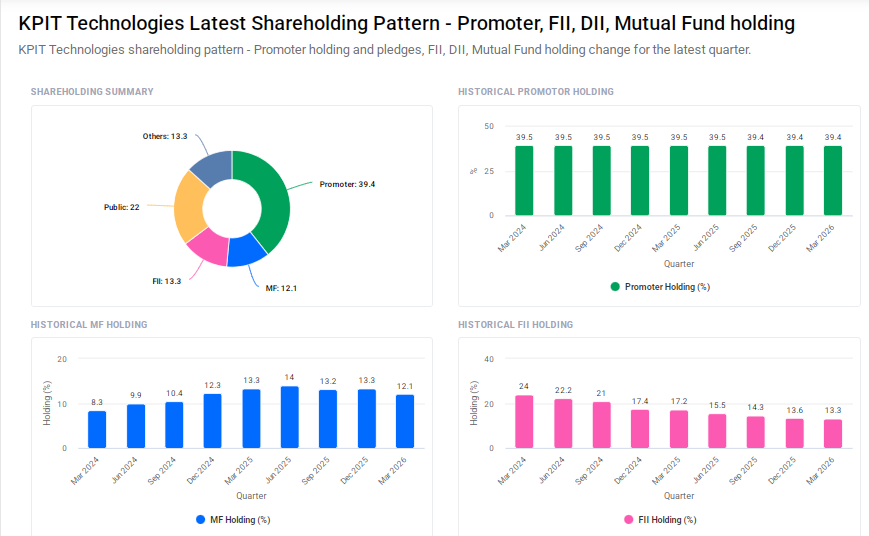Click the Mar 2026 promoter holding bar
869x536 pixels.
(x=833, y=181)
